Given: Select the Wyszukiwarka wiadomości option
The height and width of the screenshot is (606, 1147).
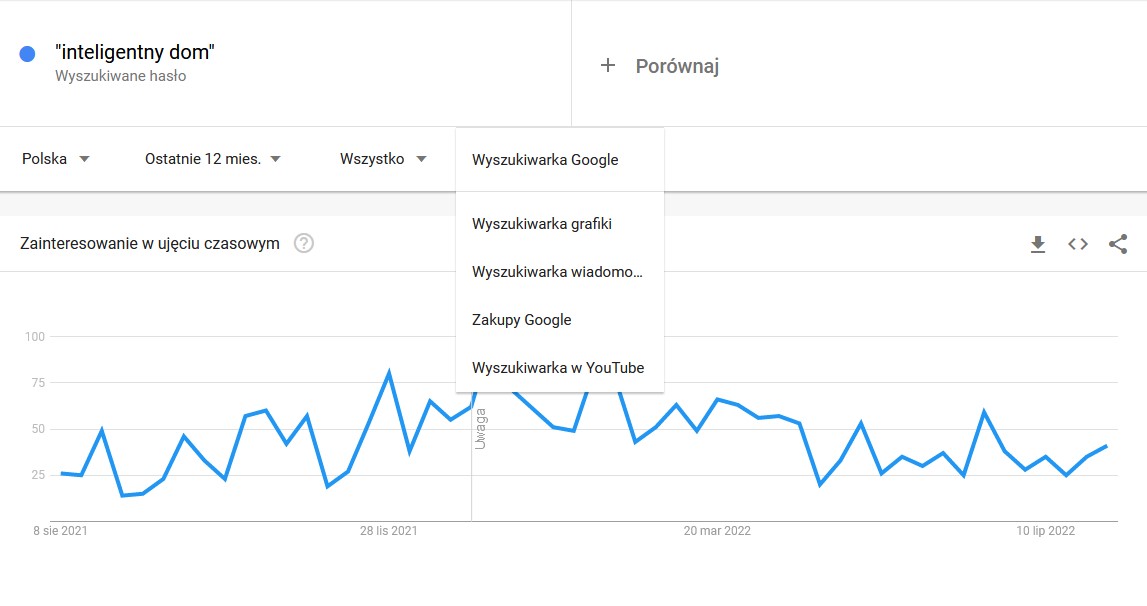Looking at the screenshot, I should coord(556,272).
